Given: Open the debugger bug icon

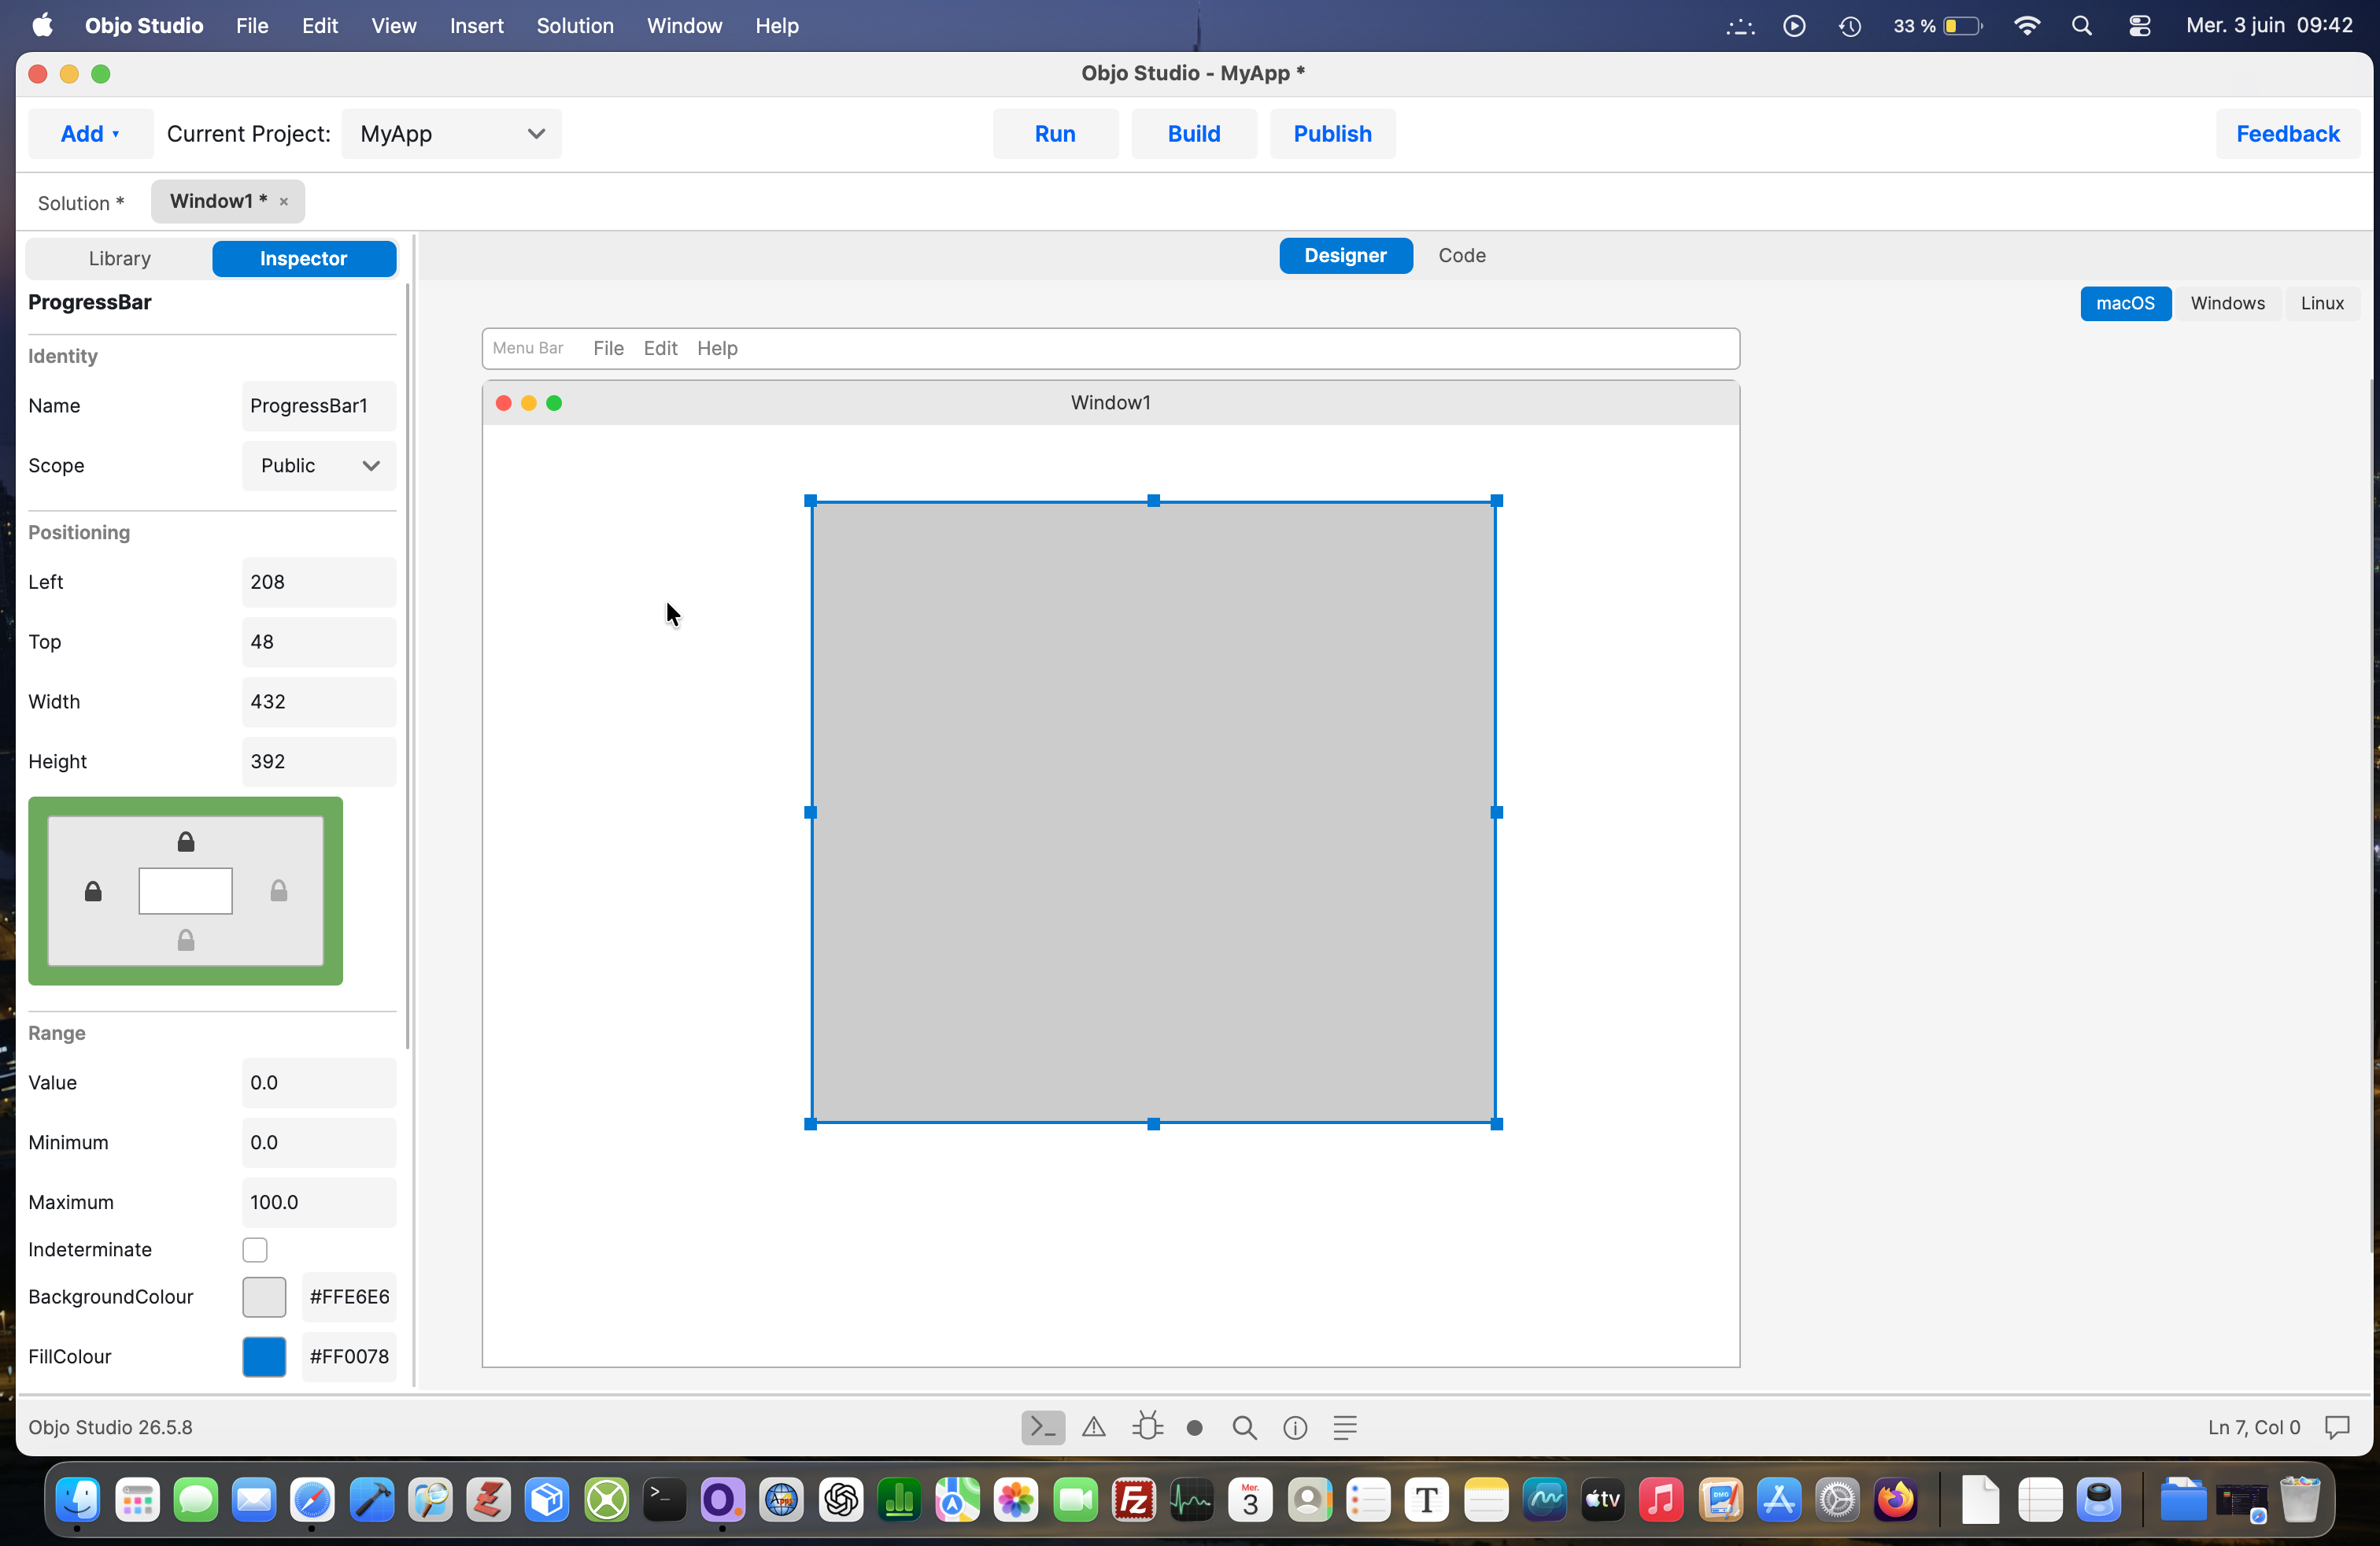Looking at the screenshot, I should click(x=1147, y=1427).
